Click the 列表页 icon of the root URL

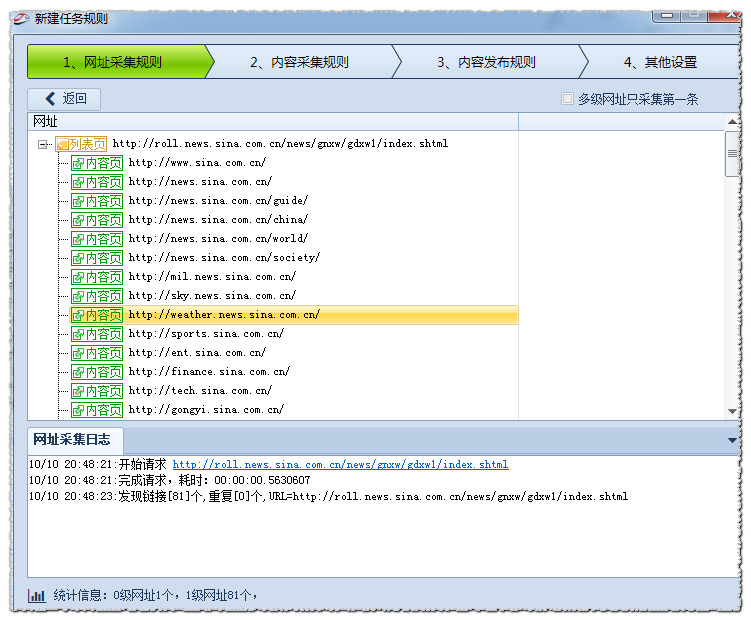(x=81, y=144)
